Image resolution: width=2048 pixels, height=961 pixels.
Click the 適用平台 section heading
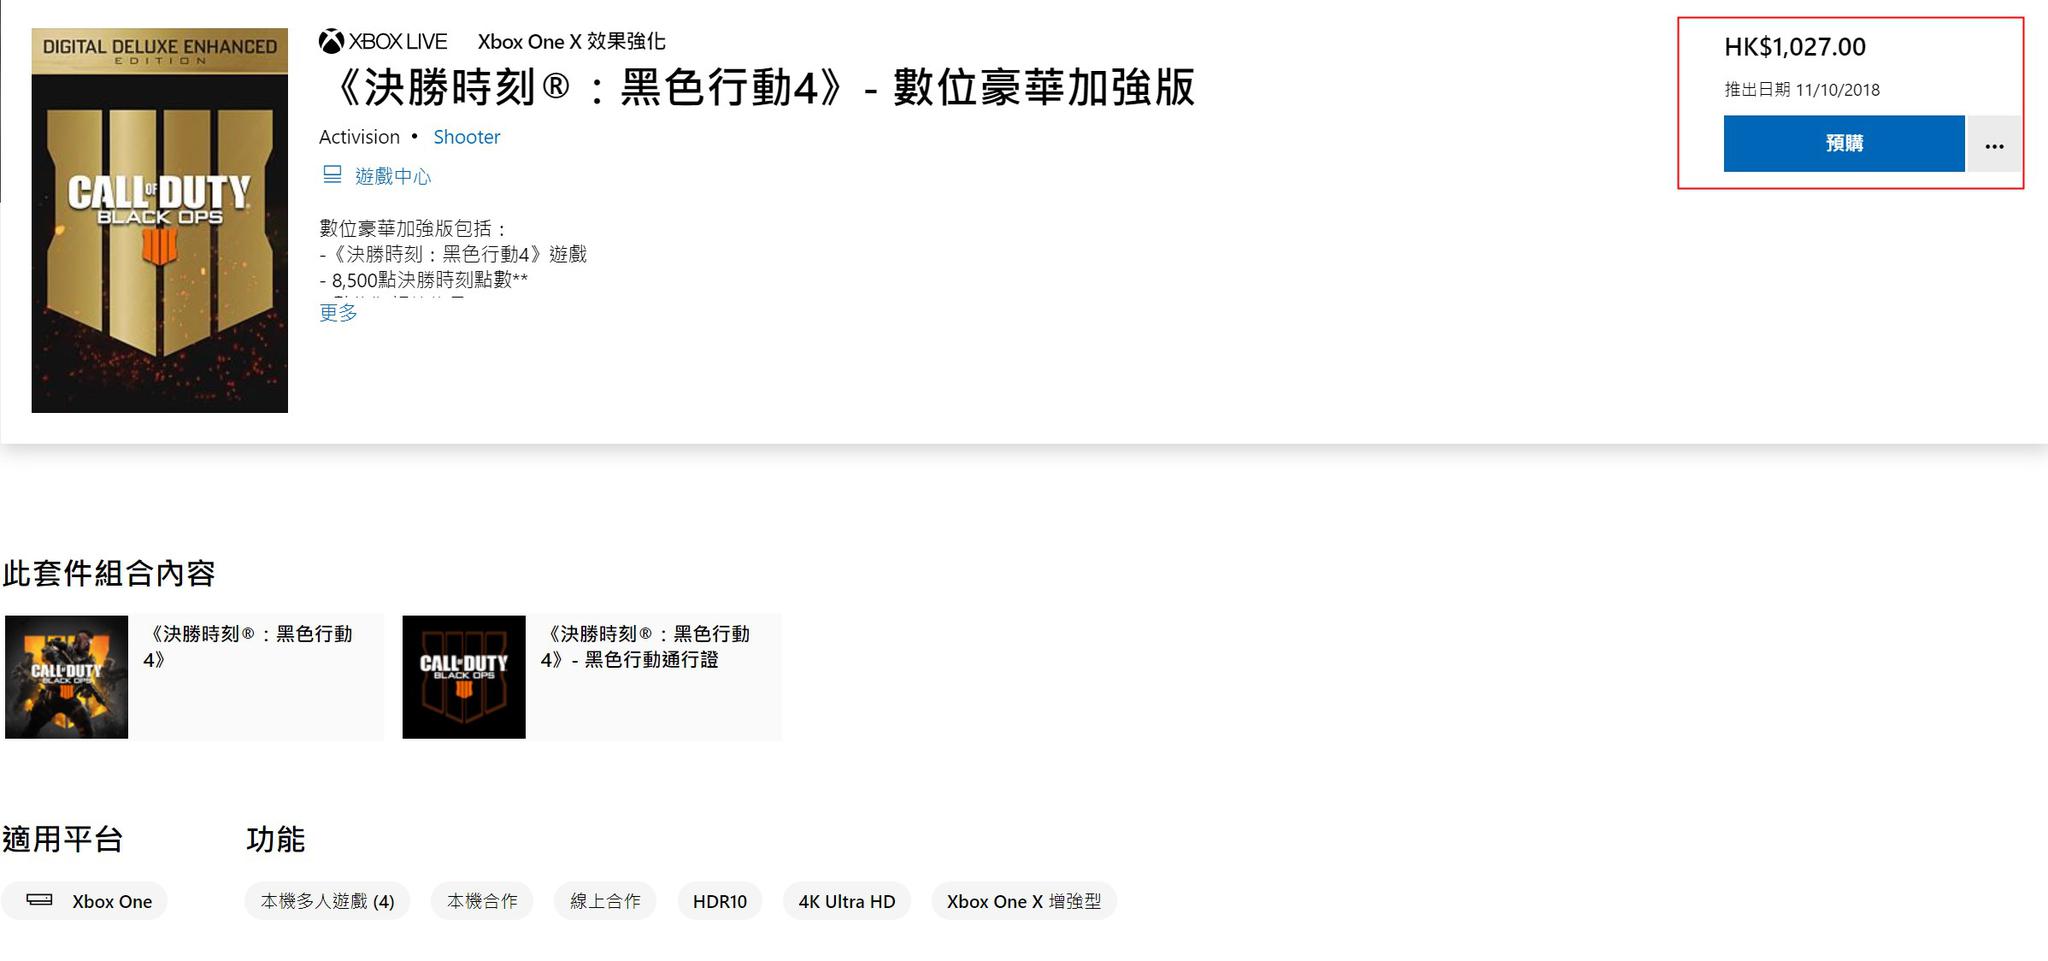(62, 839)
